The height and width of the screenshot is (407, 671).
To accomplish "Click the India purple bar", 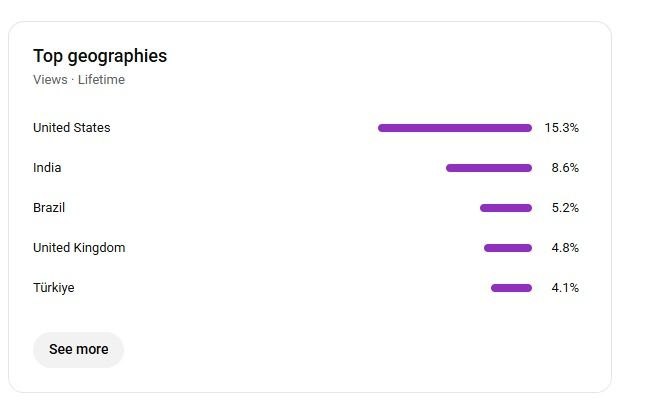I will pos(489,168).
